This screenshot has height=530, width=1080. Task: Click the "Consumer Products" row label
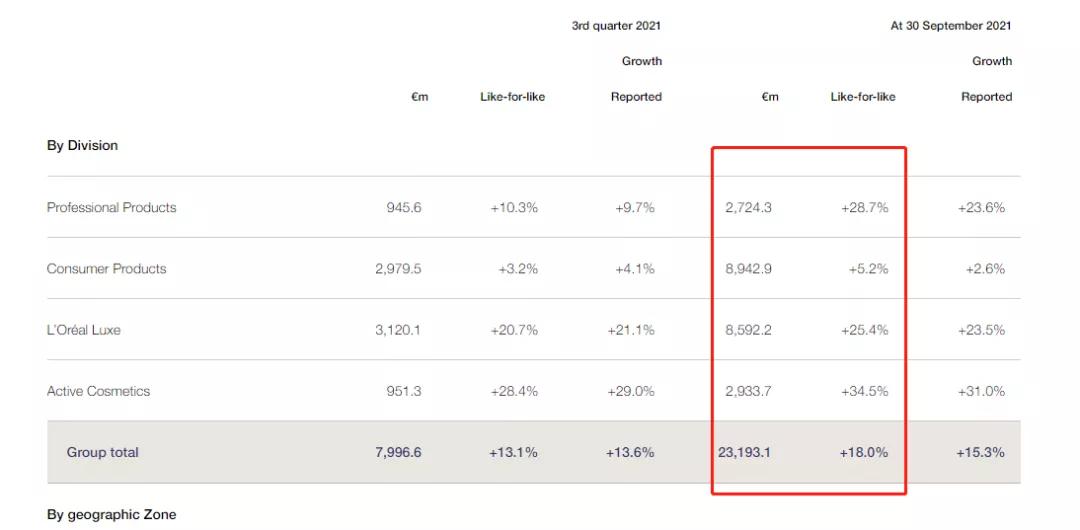pos(106,269)
